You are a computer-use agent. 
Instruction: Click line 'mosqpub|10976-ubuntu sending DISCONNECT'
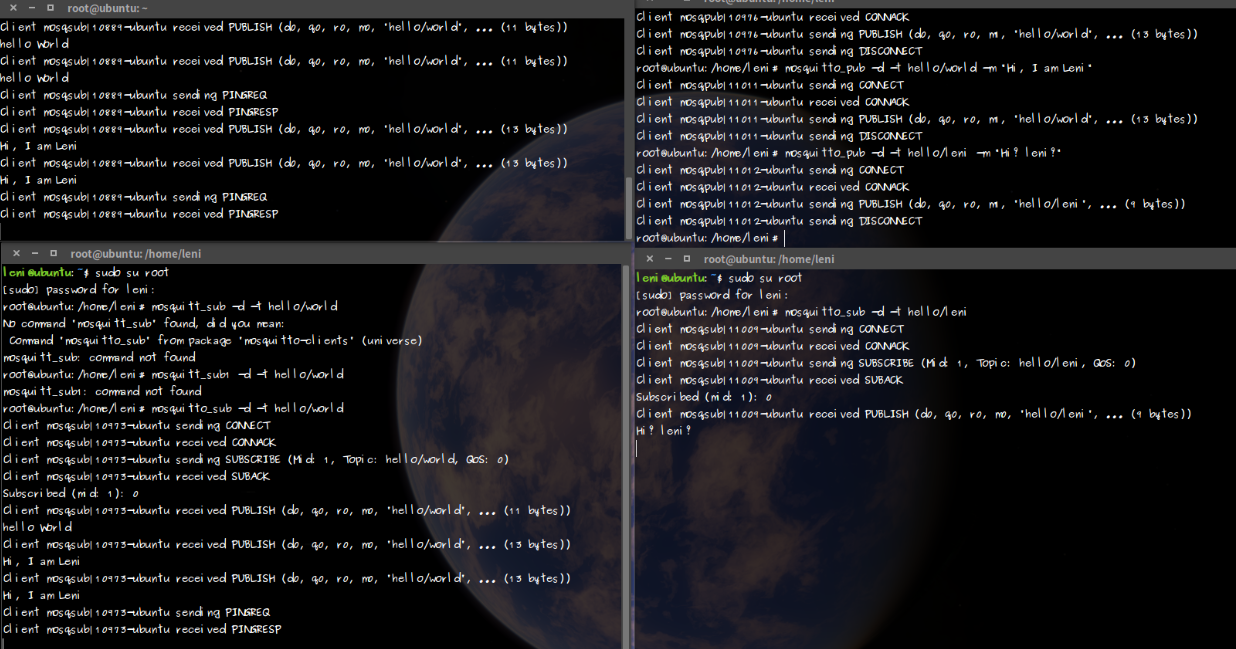point(779,51)
